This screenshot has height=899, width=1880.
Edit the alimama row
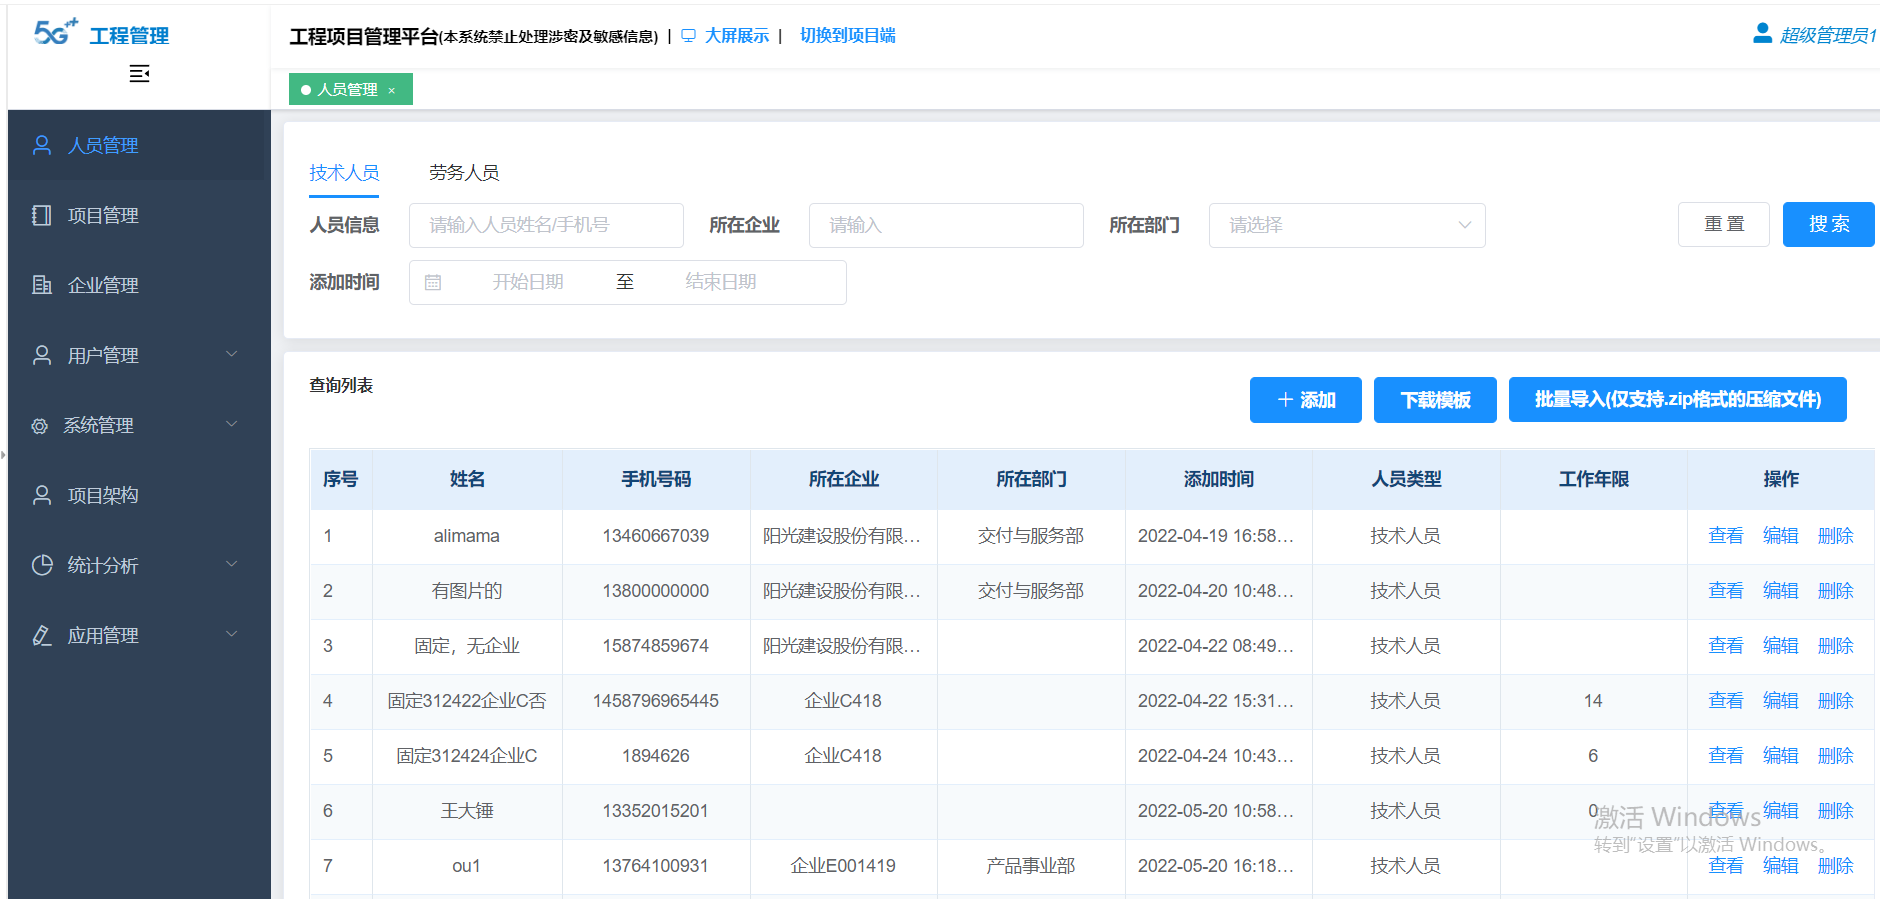click(1781, 536)
